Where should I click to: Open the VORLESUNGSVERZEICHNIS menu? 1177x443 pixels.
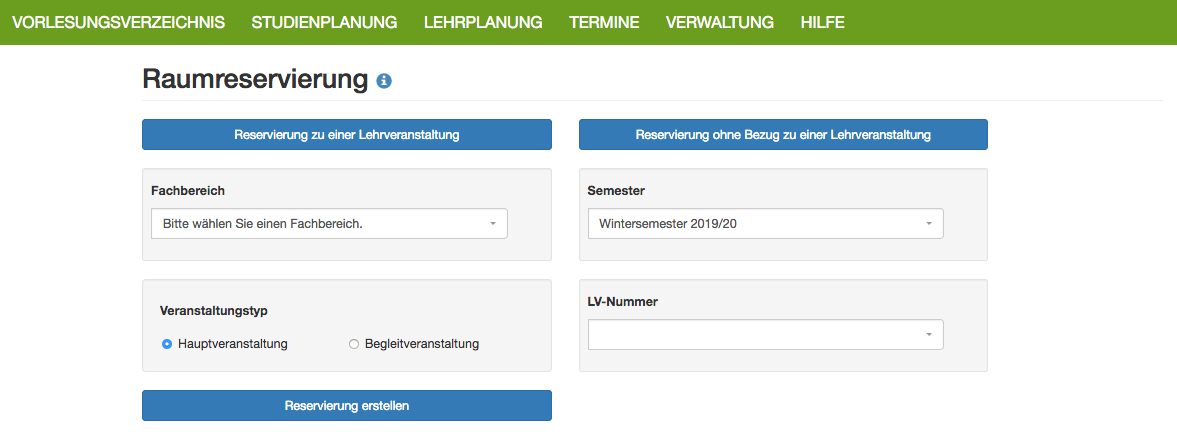119,23
